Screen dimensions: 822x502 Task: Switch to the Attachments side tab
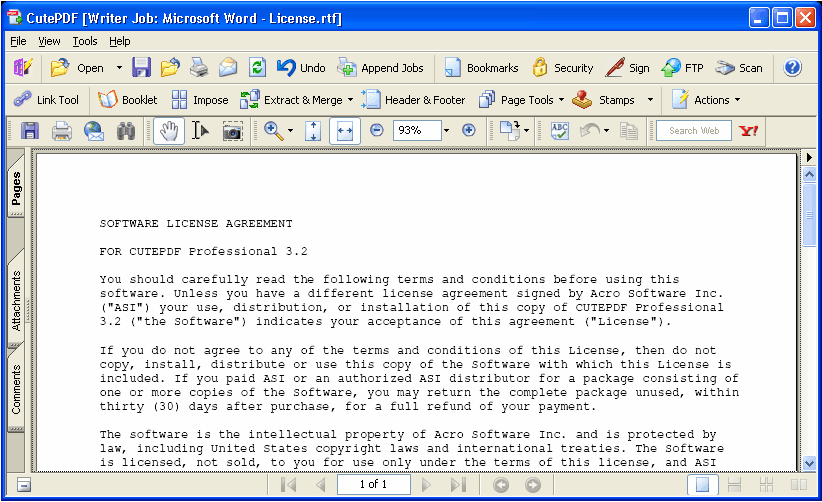coord(16,300)
